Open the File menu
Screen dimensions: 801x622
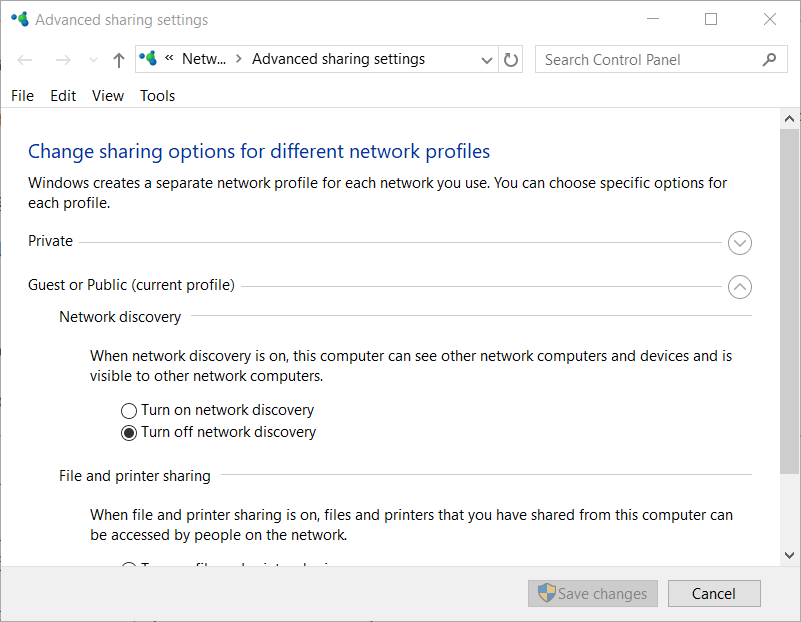tap(22, 95)
